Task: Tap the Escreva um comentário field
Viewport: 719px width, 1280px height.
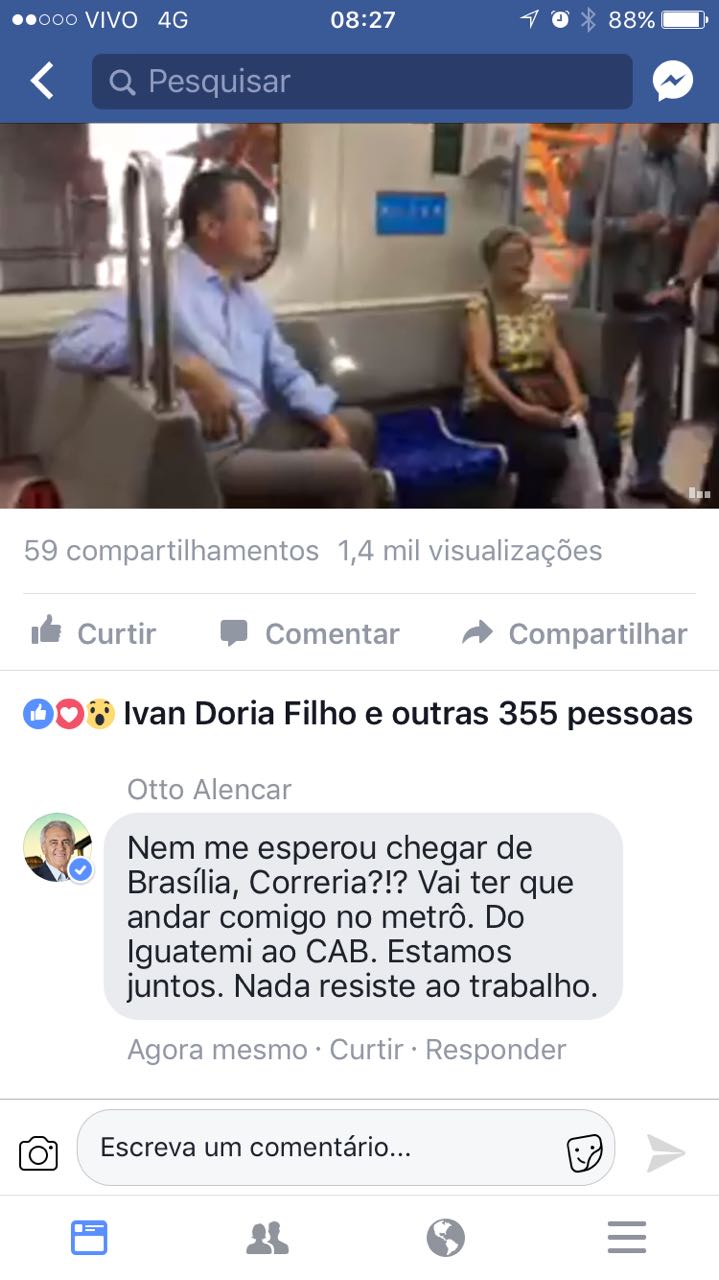Action: pyautogui.click(x=346, y=1148)
